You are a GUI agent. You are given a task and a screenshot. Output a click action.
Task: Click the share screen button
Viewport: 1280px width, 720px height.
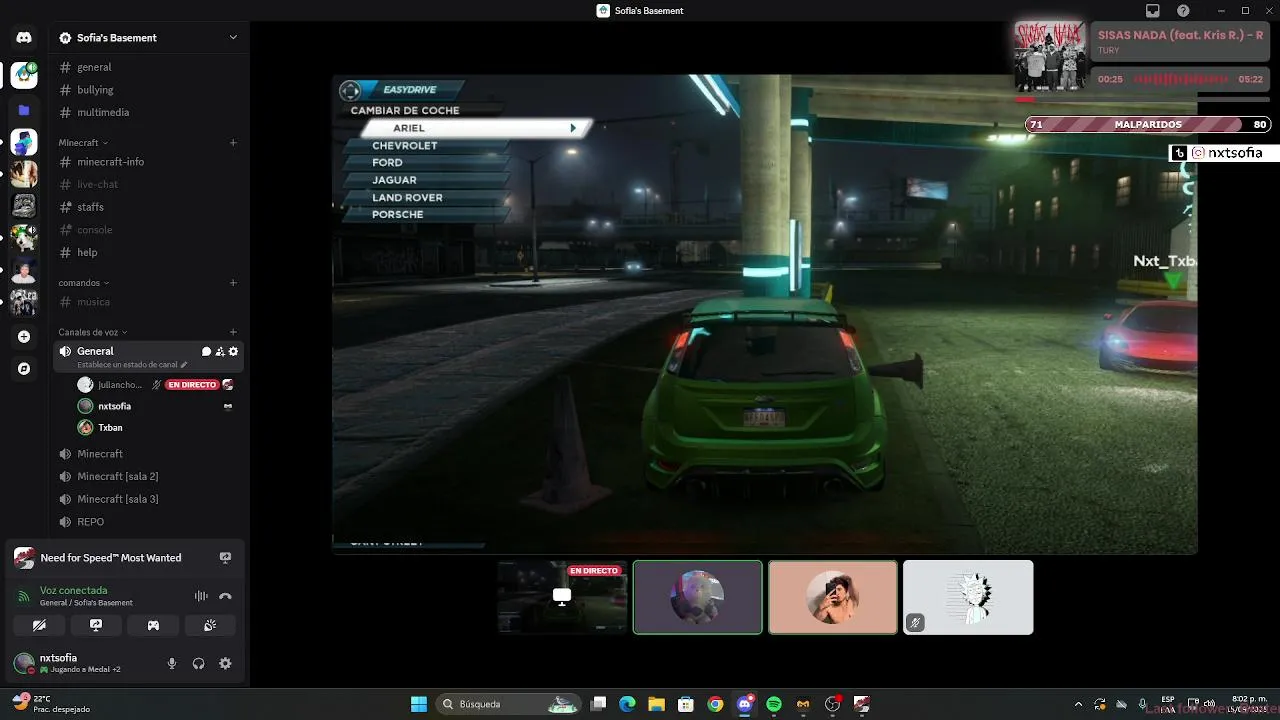coord(96,625)
